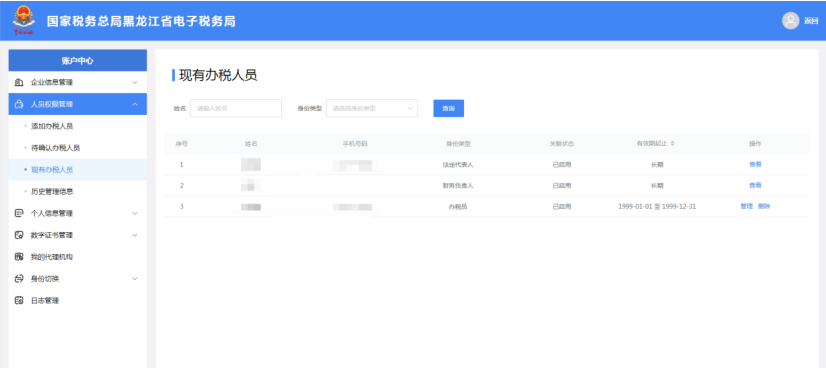826x387 pixels.
Task: Open 历史管理信息 submenu item
Action: point(52,192)
